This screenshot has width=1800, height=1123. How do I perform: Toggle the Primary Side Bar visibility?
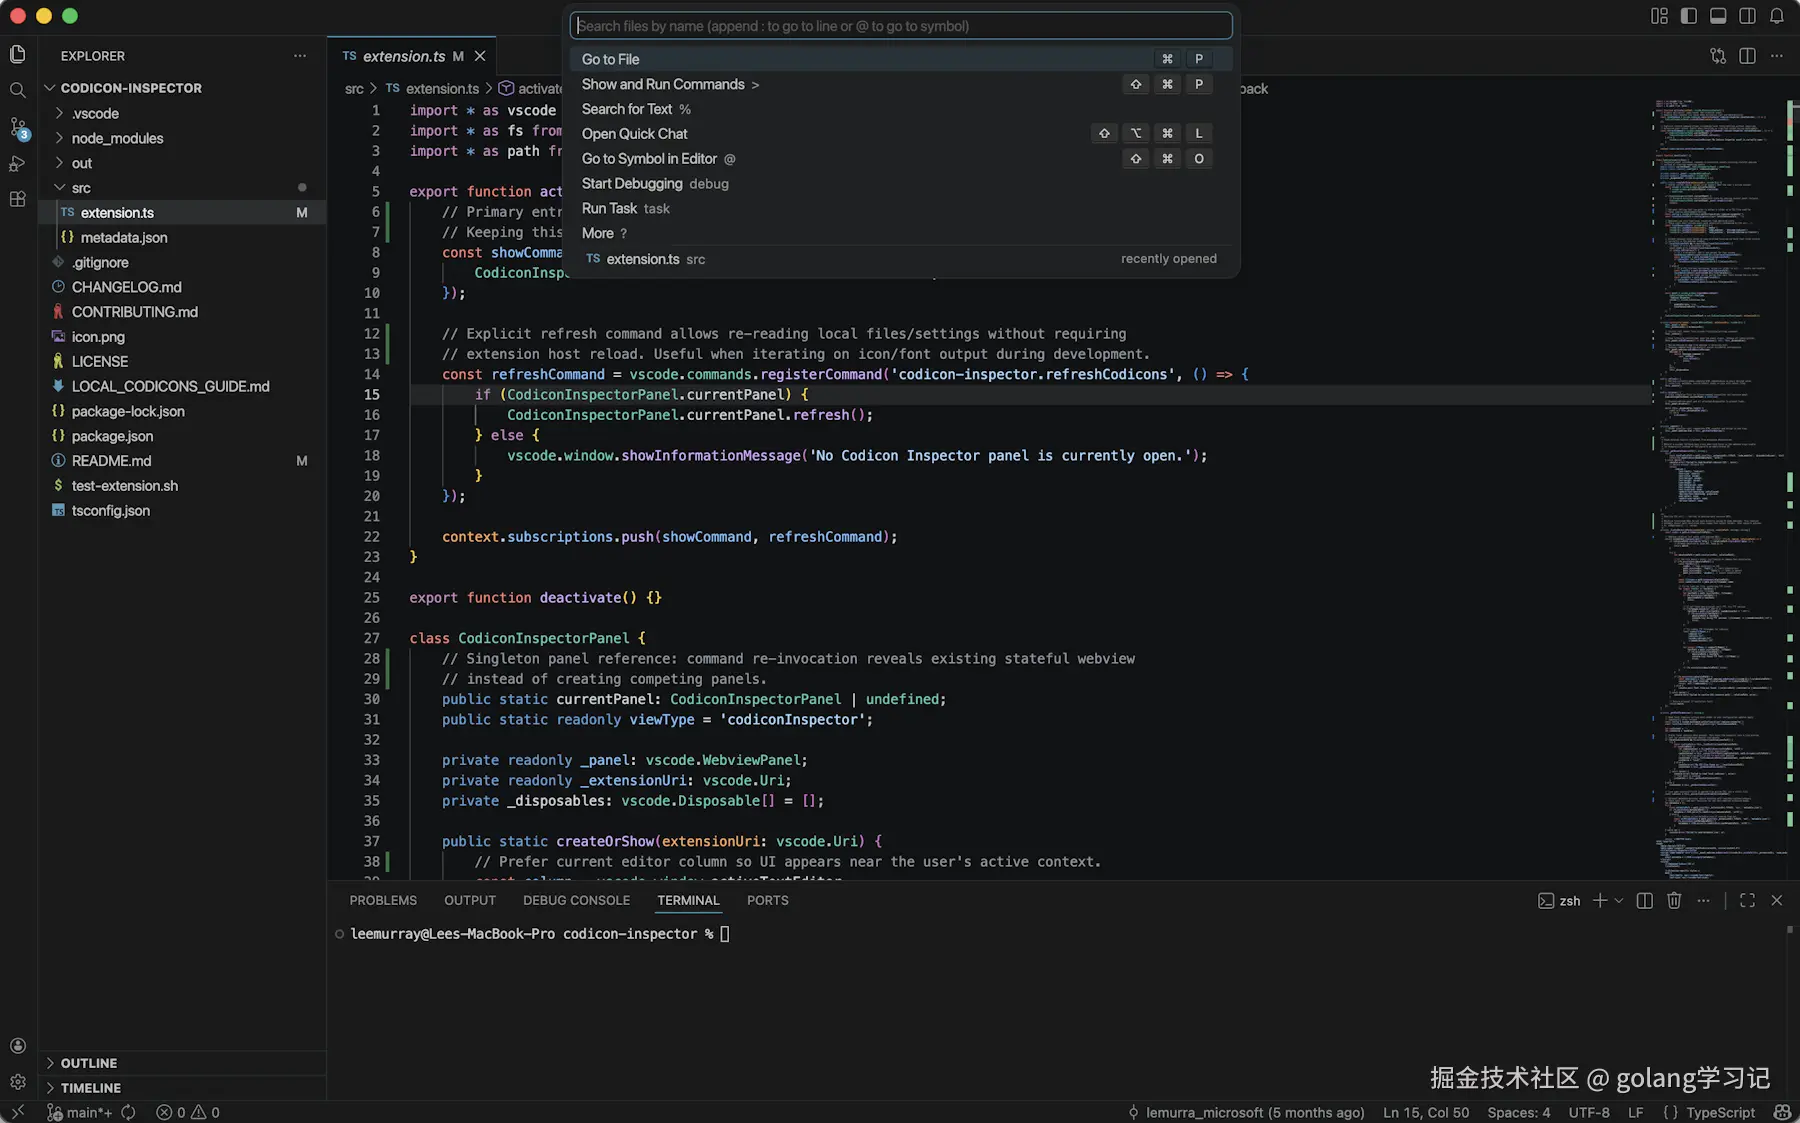[x=1689, y=16]
